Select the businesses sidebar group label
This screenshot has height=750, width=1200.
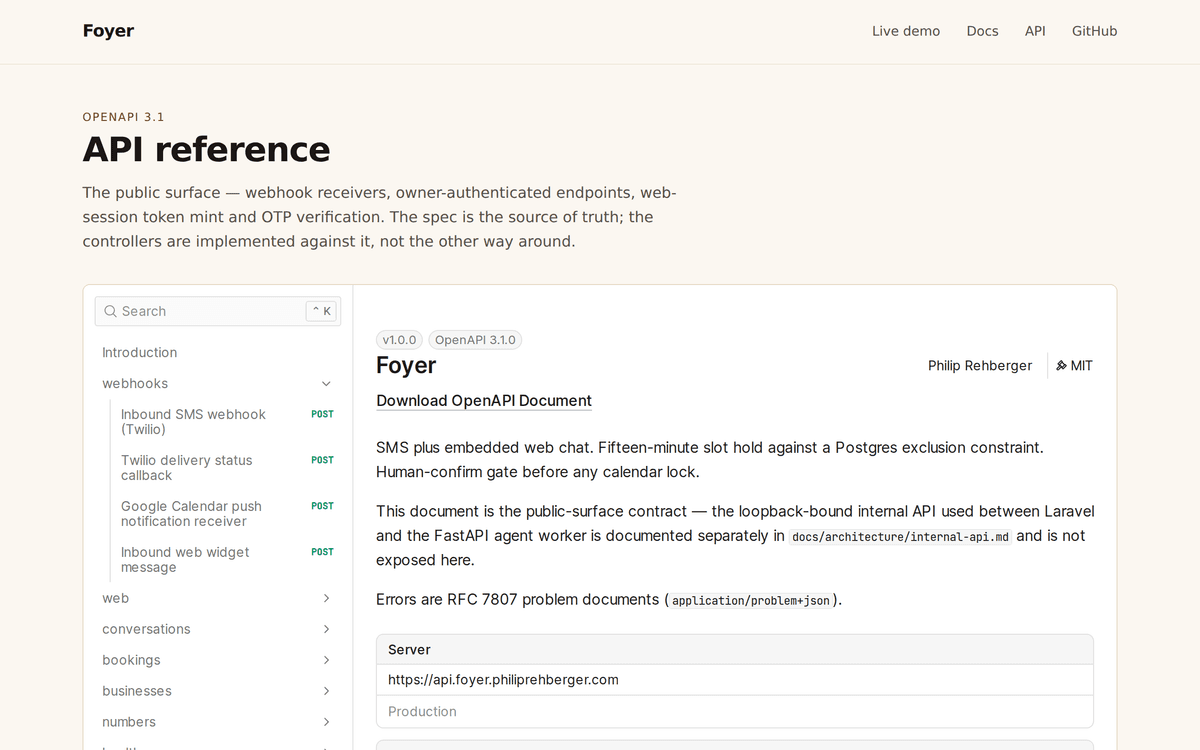coord(137,691)
